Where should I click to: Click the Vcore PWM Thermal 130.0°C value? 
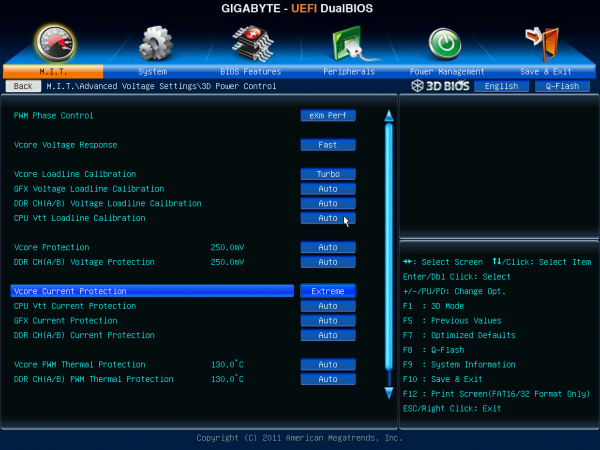pos(227,364)
